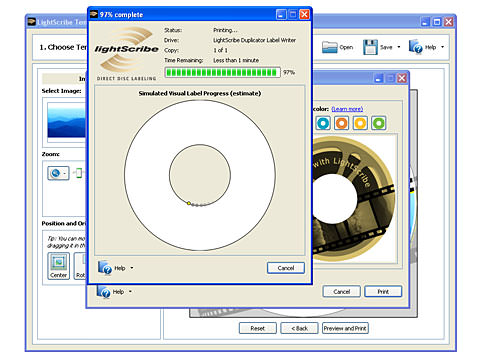
Task: Maximize the main LightScribe Template window
Action: pos(437,22)
